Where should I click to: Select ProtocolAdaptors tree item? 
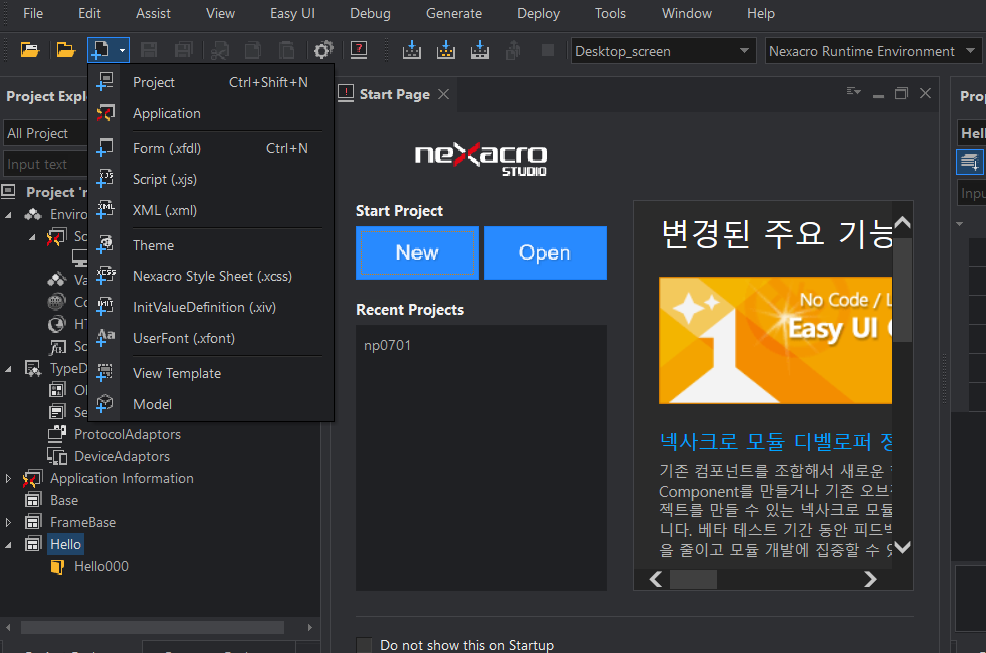click(x=127, y=434)
